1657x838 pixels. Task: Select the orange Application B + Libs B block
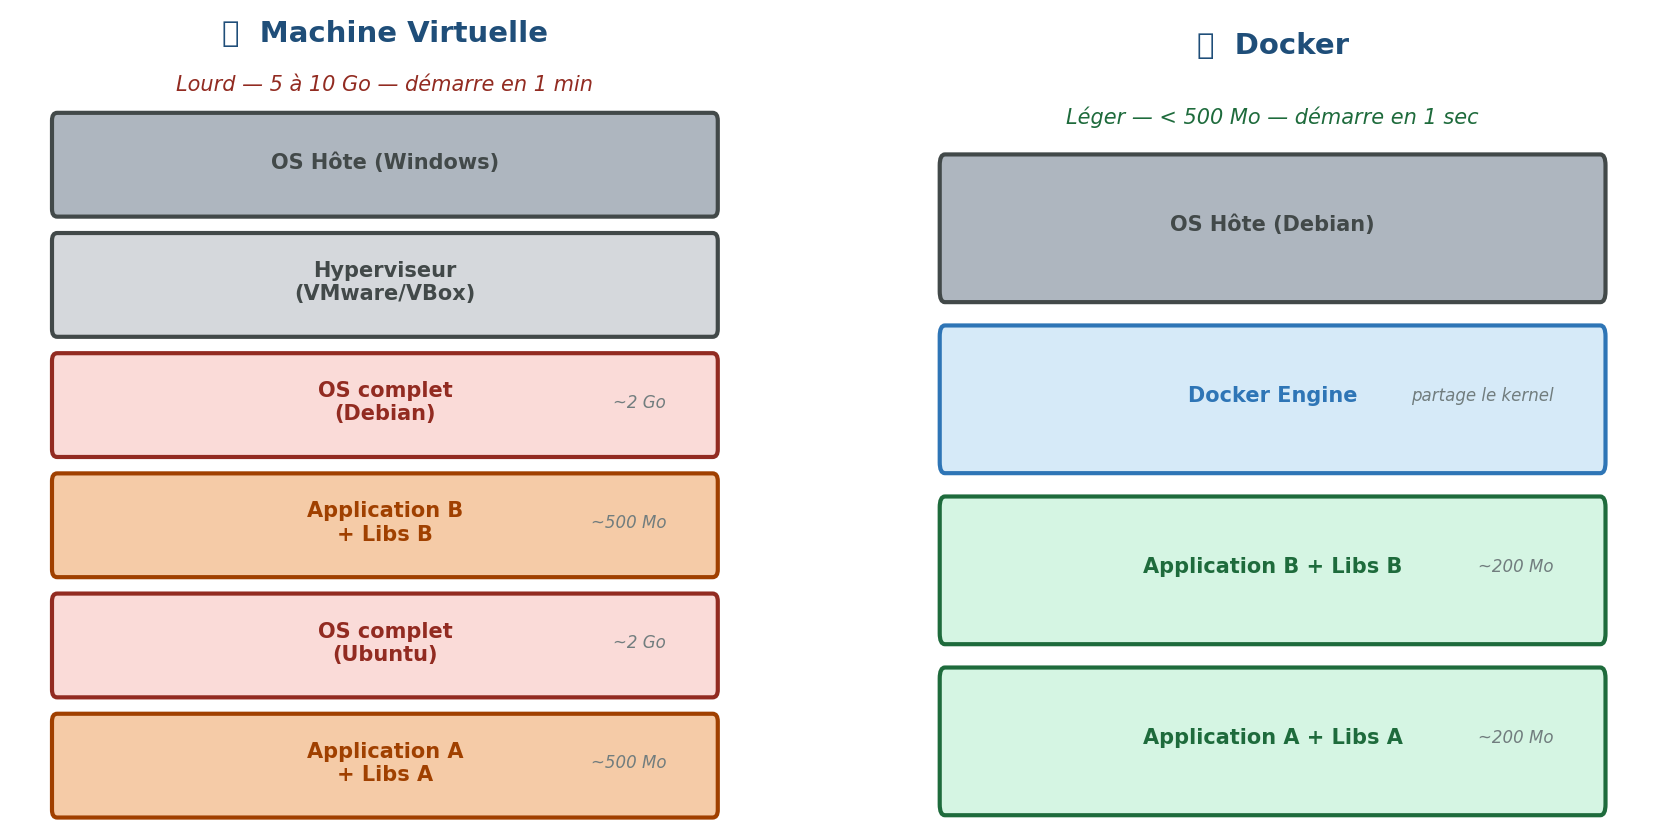(x=385, y=524)
